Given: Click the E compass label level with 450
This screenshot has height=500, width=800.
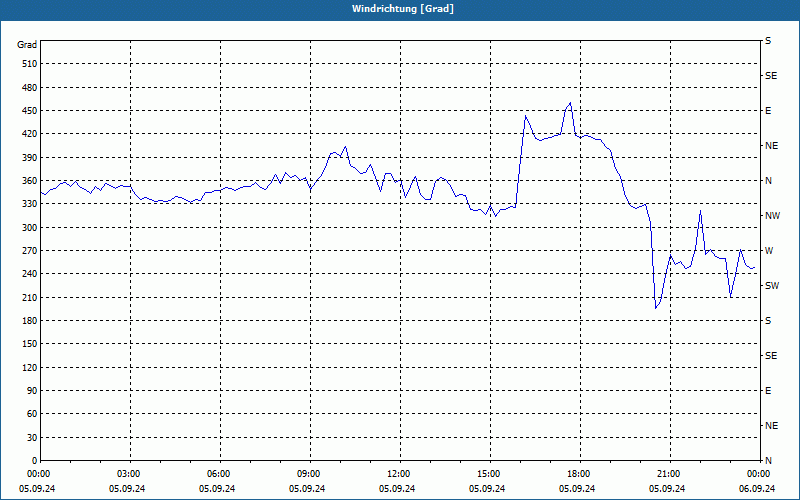Looking at the screenshot, I should (x=768, y=111).
